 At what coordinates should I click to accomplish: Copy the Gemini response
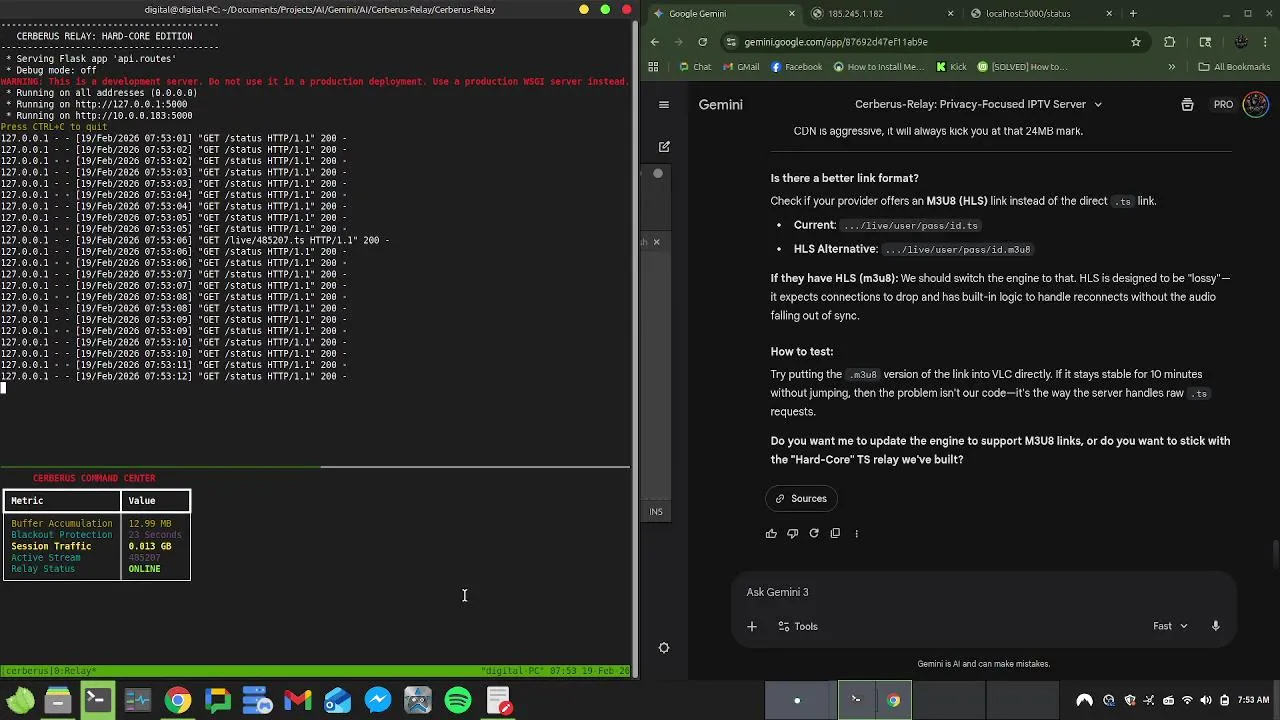[835, 533]
